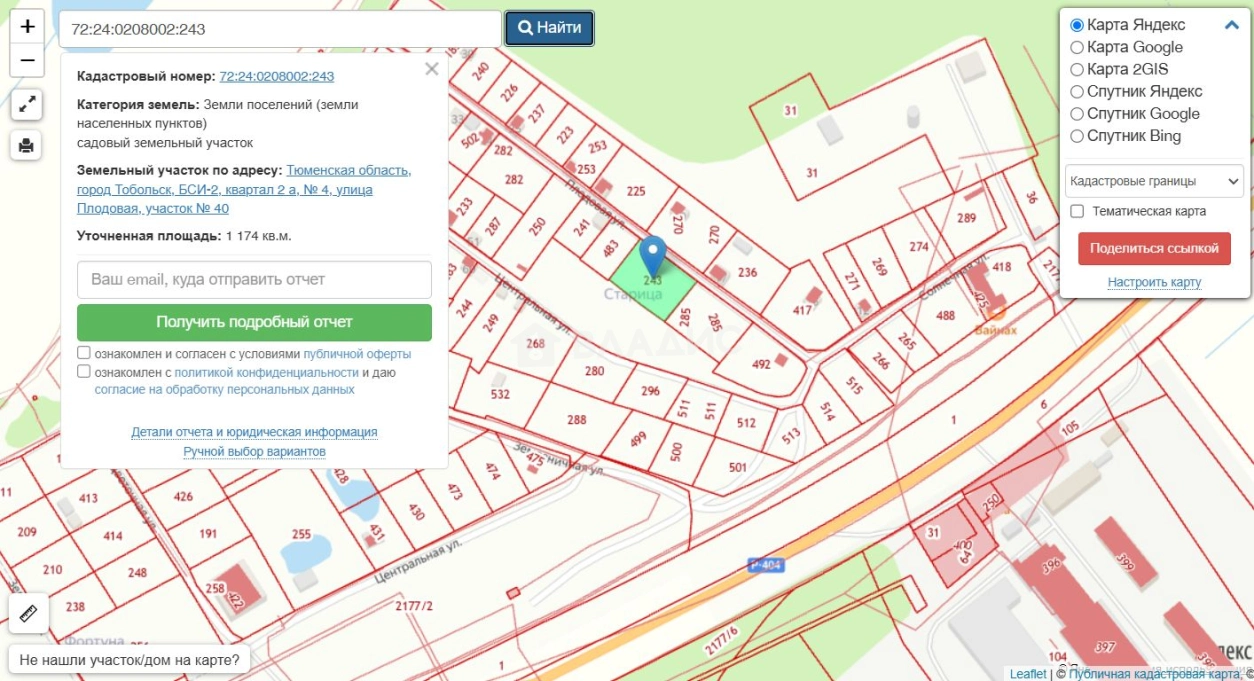Click Поделиться ссылкой button
This screenshot has height=681, width=1254.
point(1154,249)
